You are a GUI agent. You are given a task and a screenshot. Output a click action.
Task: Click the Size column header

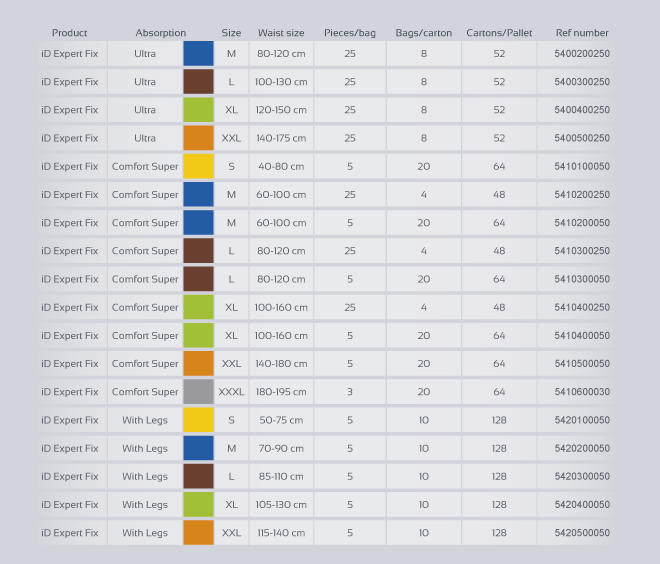[x=231, y=33]
